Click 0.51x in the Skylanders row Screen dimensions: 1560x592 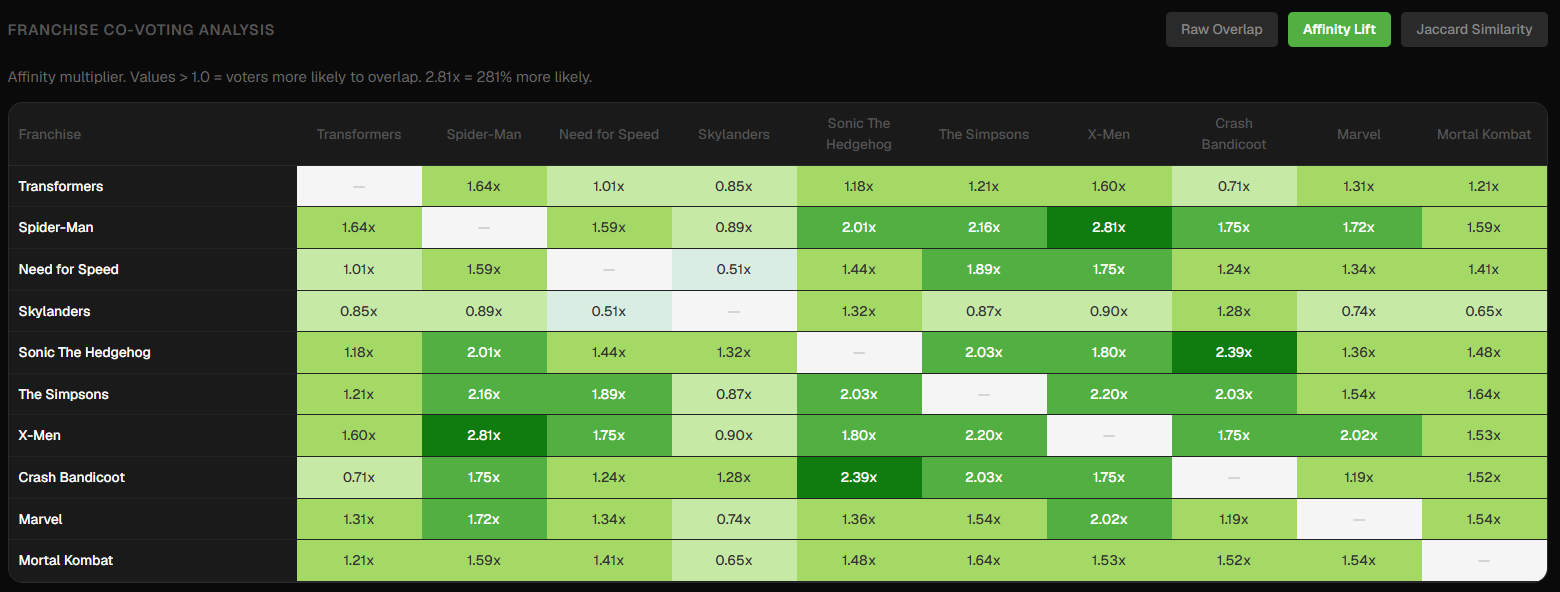click(x=609, y=311)
